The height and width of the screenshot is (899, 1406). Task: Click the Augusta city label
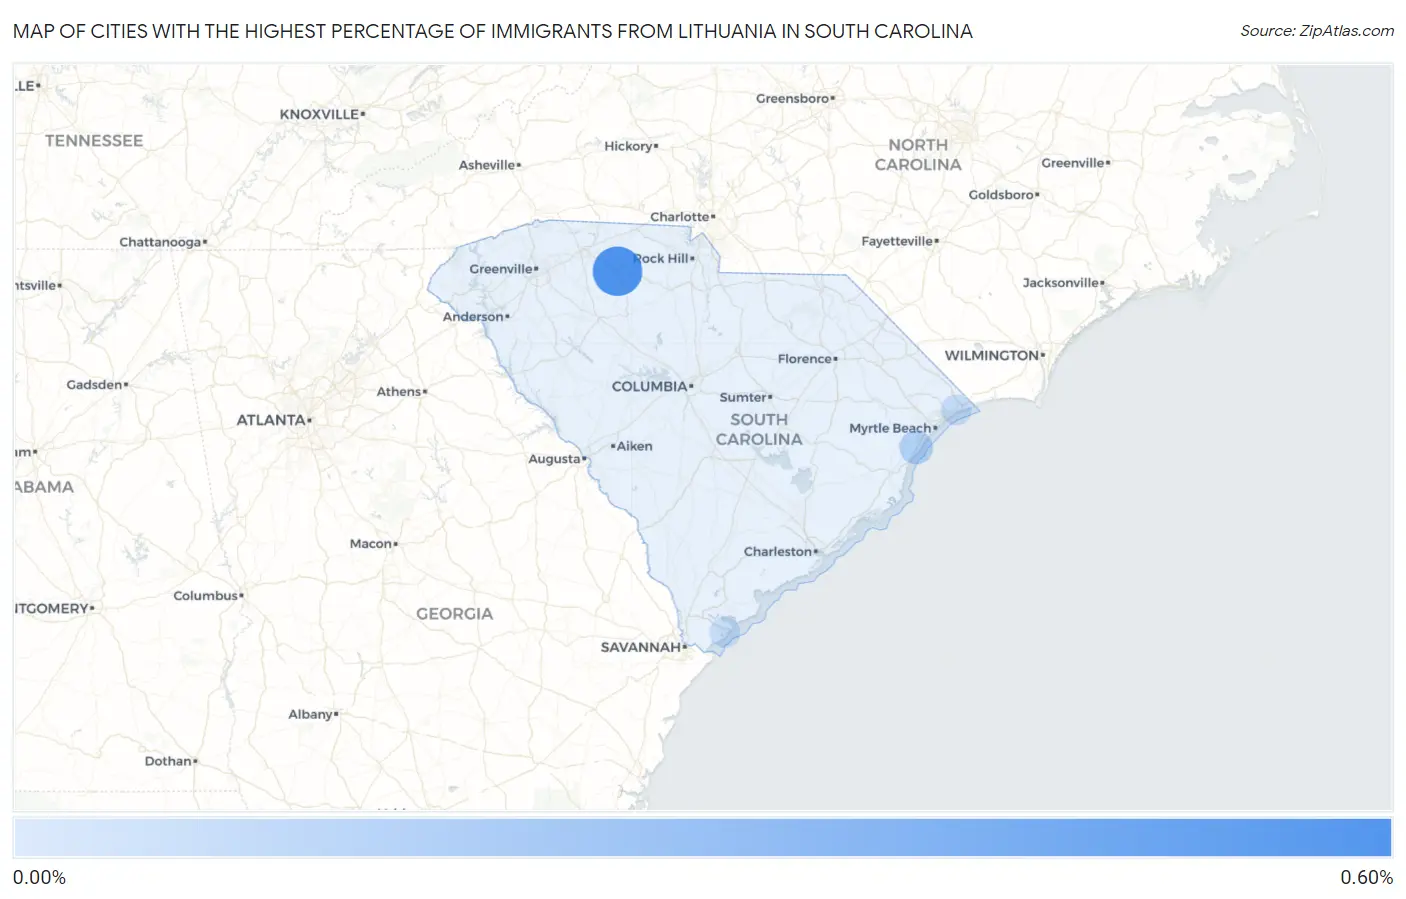coord(554,459)
